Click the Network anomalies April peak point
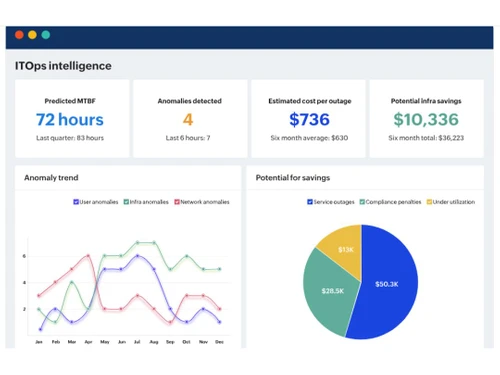This screenshot has height=375, width=500. tap(88, 256)
